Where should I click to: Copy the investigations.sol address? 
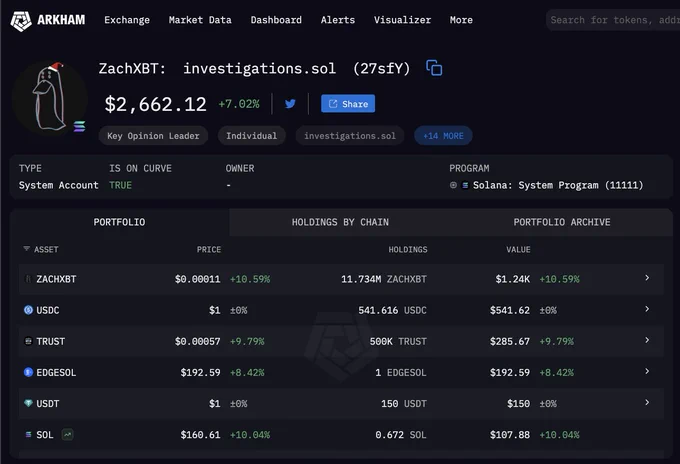pyautogui.click(x=434, y=68)
